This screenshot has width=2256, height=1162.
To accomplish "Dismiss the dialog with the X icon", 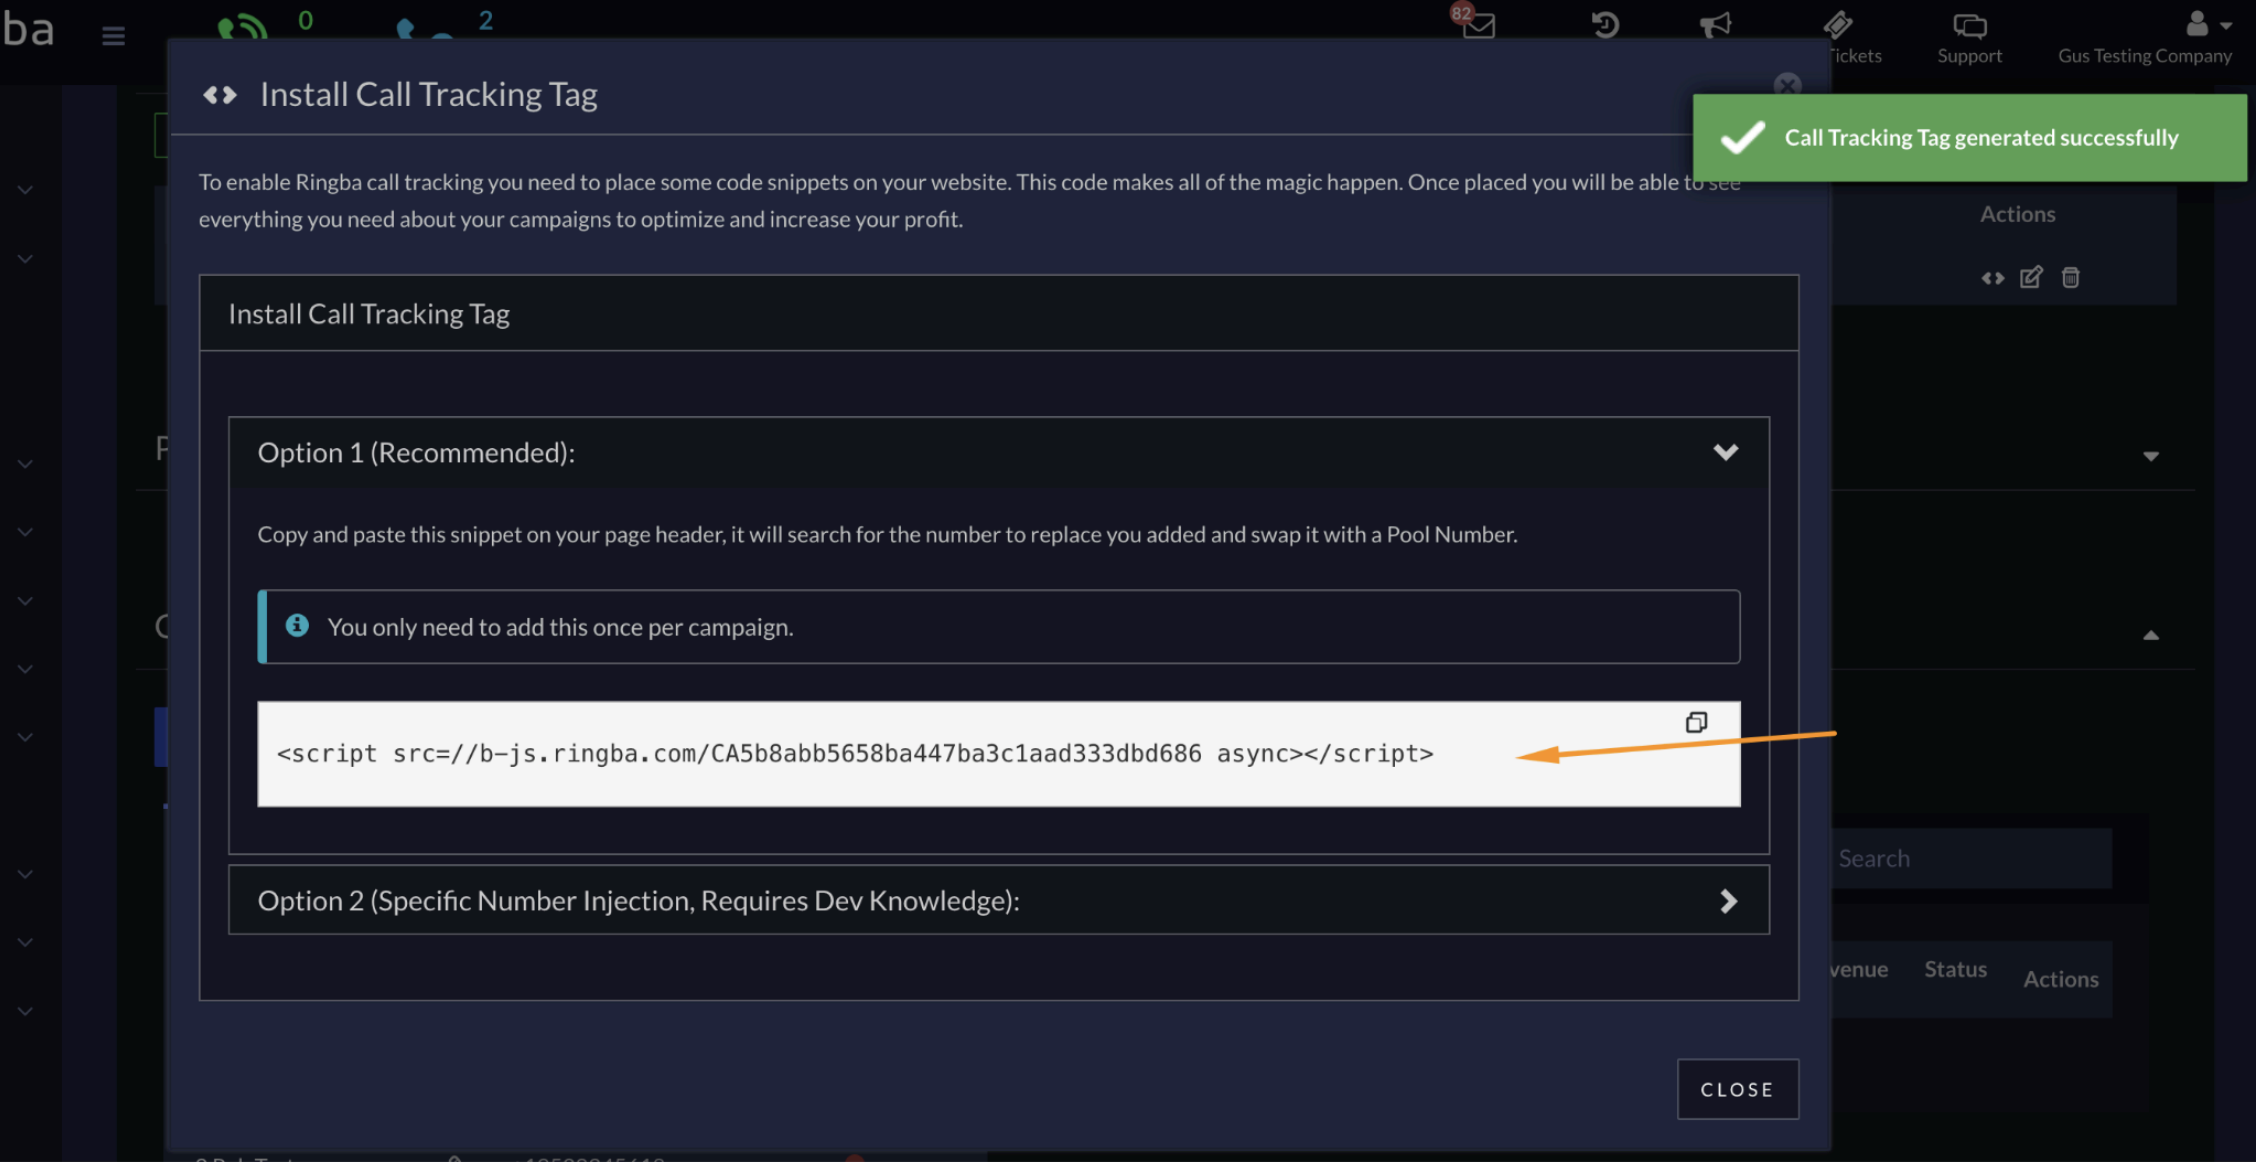I will click(x=1786, y=85).
